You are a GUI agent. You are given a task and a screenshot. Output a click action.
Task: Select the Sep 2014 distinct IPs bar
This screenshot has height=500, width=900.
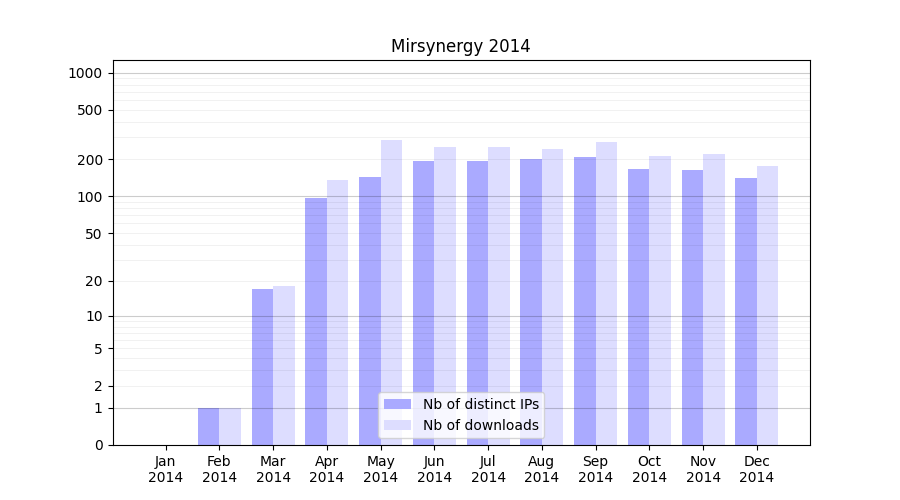coord(584,300)
